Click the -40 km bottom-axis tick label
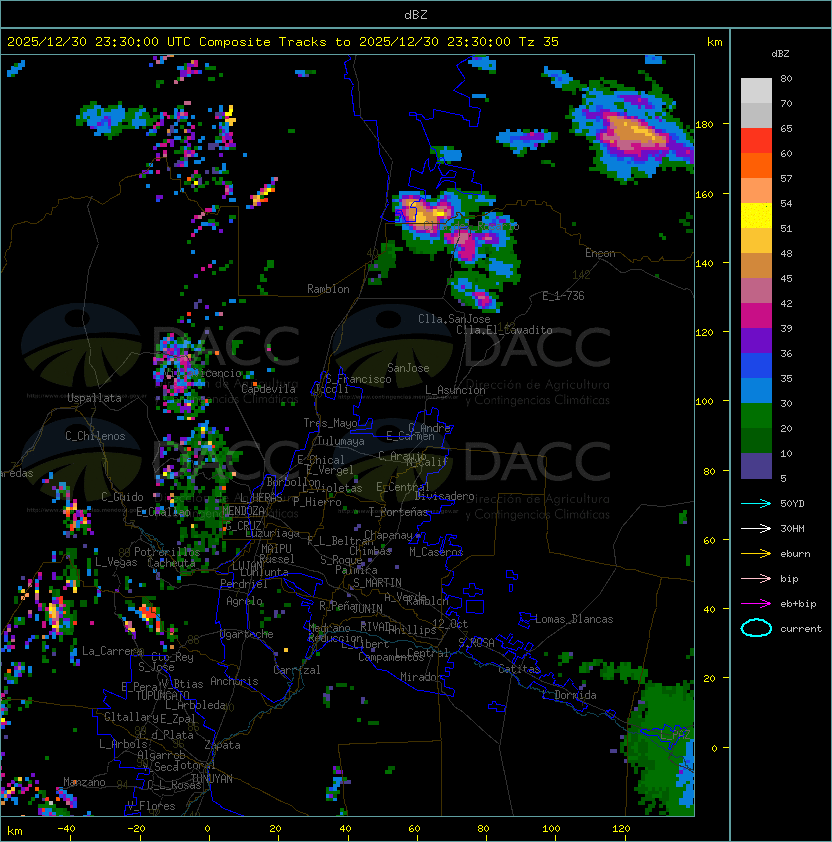 point(66,829)
